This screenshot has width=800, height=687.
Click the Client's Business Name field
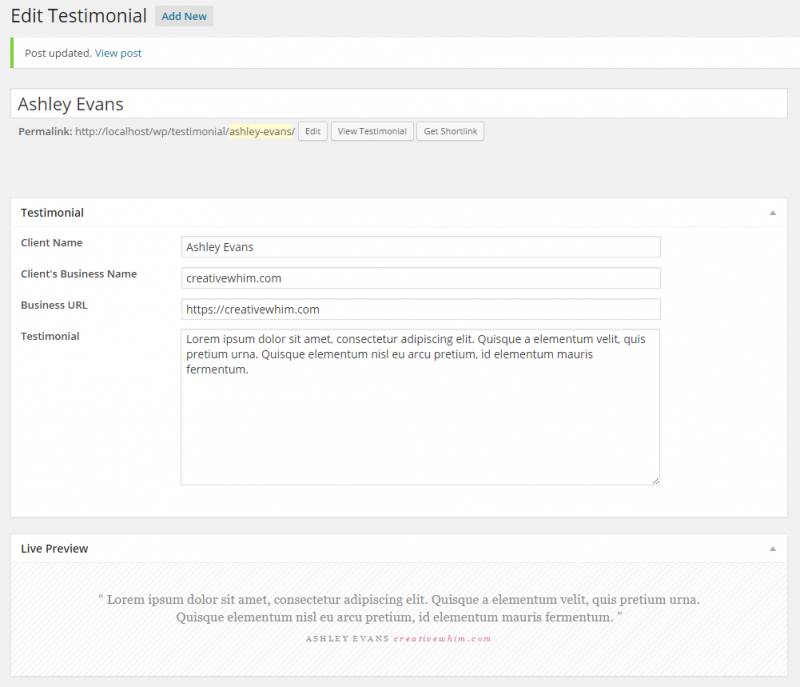click(420, 278)
